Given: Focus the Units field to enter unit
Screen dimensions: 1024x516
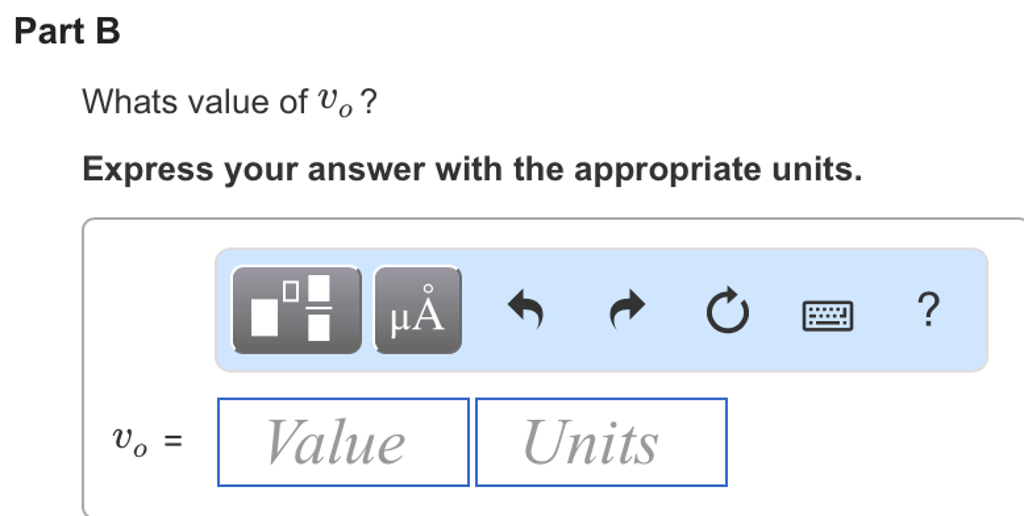Looking at the screenshot, I should point(601,442).
